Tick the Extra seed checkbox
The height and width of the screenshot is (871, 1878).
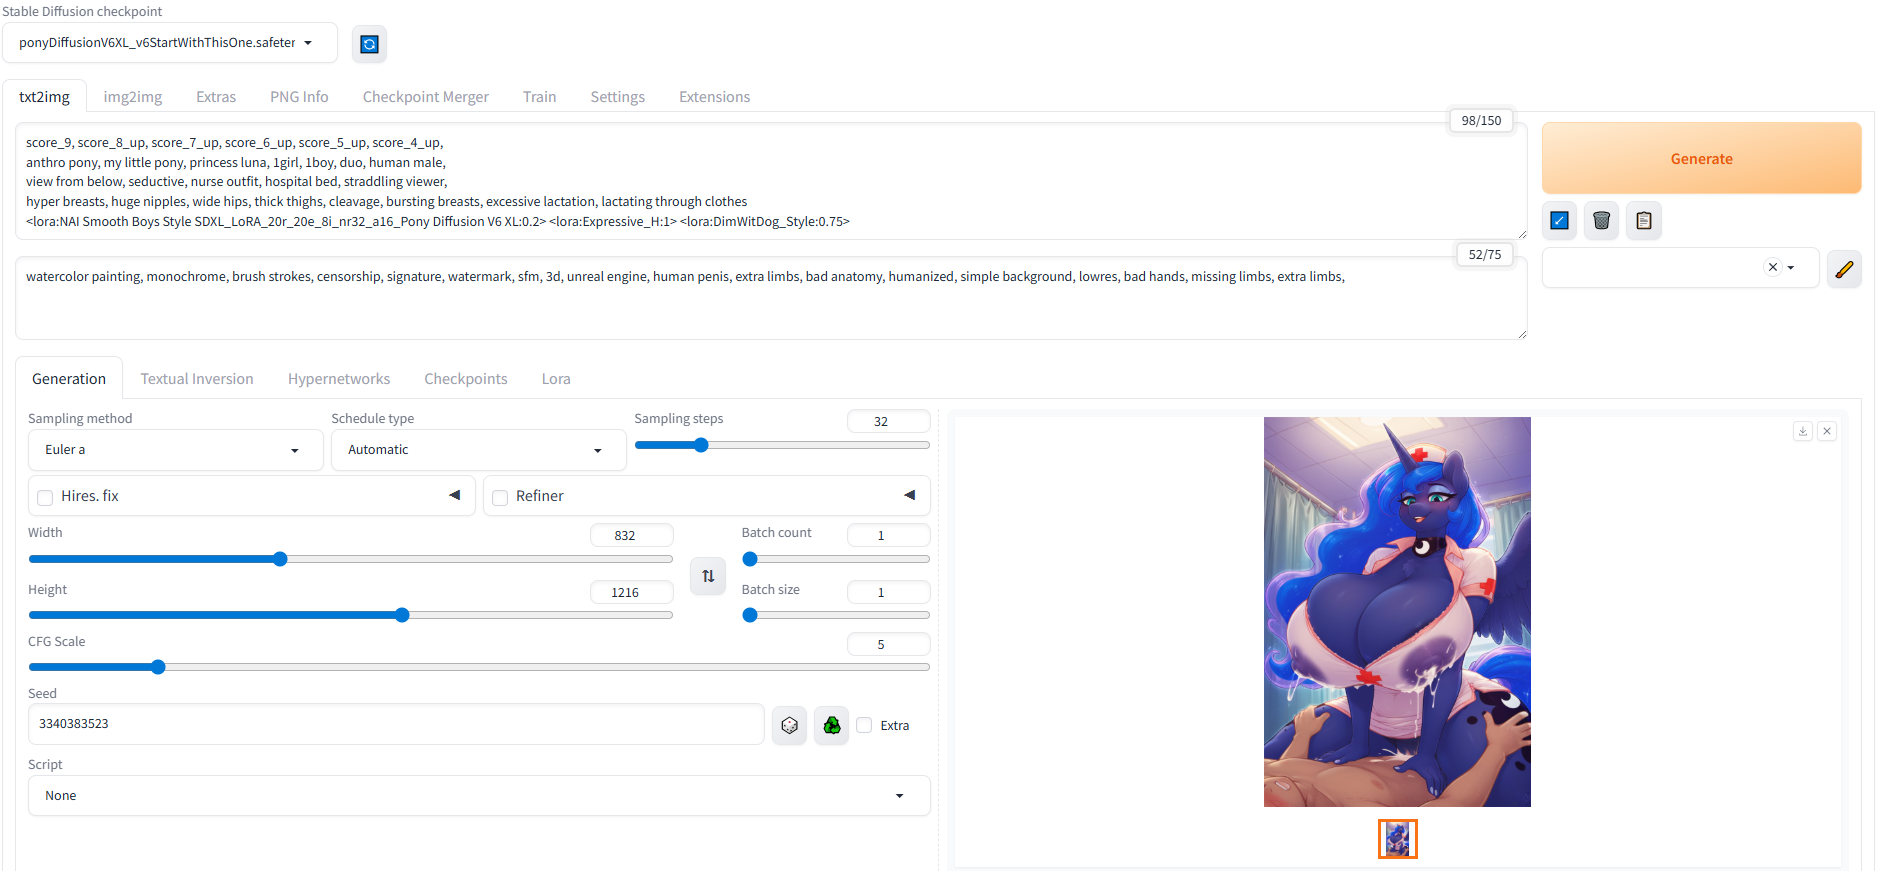(x=864, y=725)
